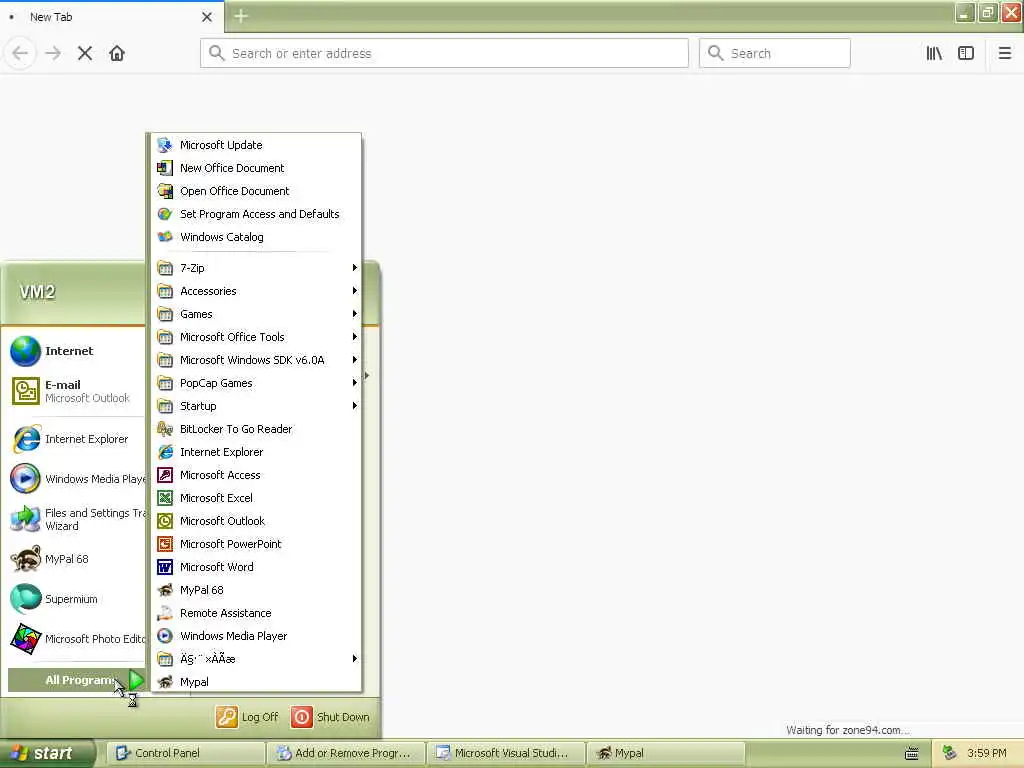Close the New Tab tab
Viewport: 1024px width, 768px height.
coord(207,17)
